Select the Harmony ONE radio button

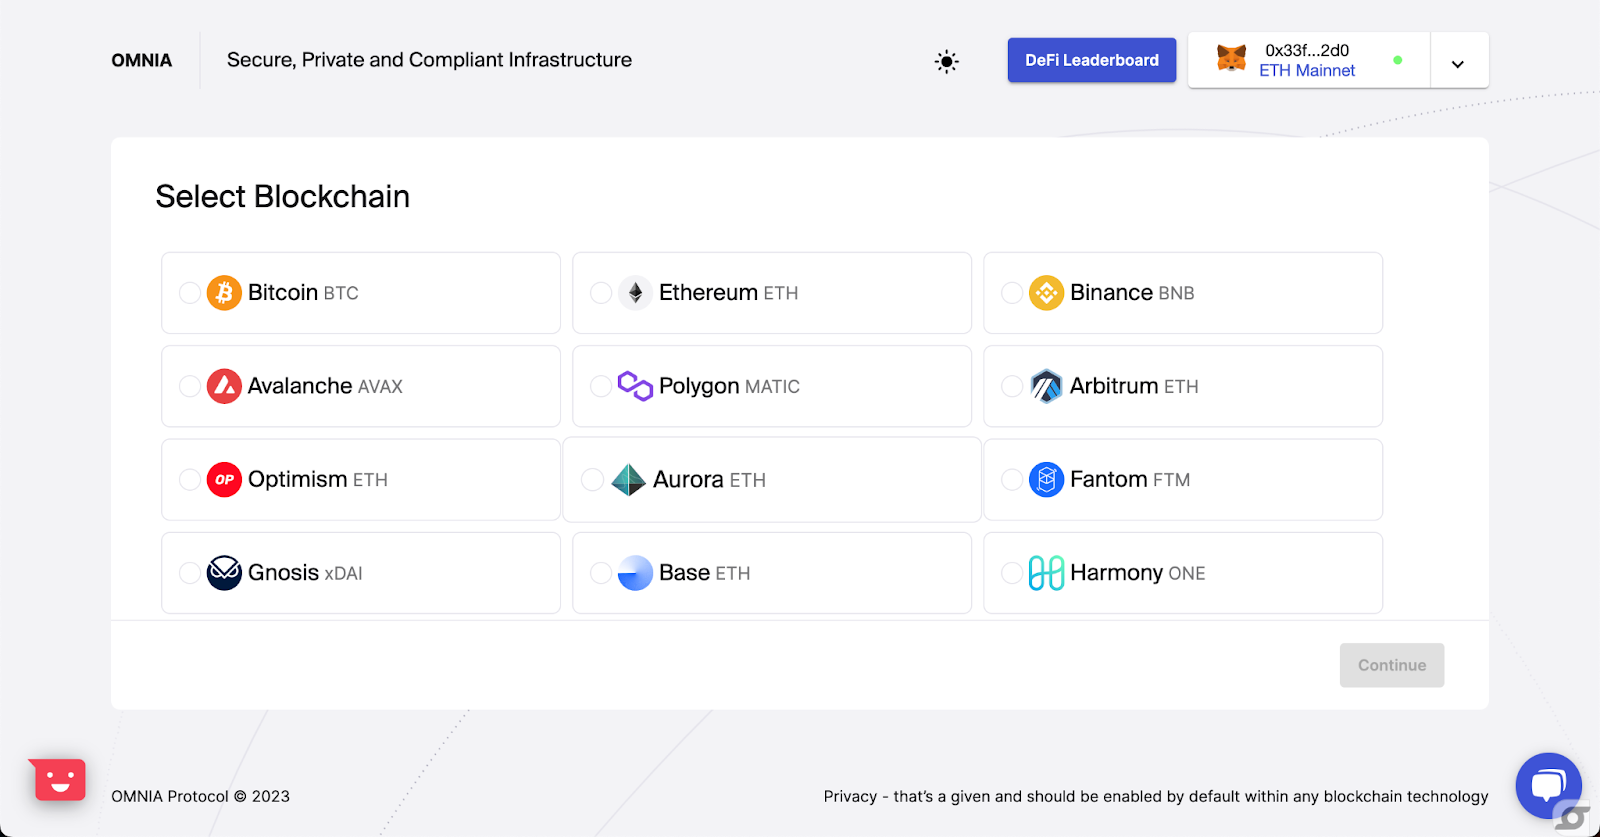point(1012,573)
